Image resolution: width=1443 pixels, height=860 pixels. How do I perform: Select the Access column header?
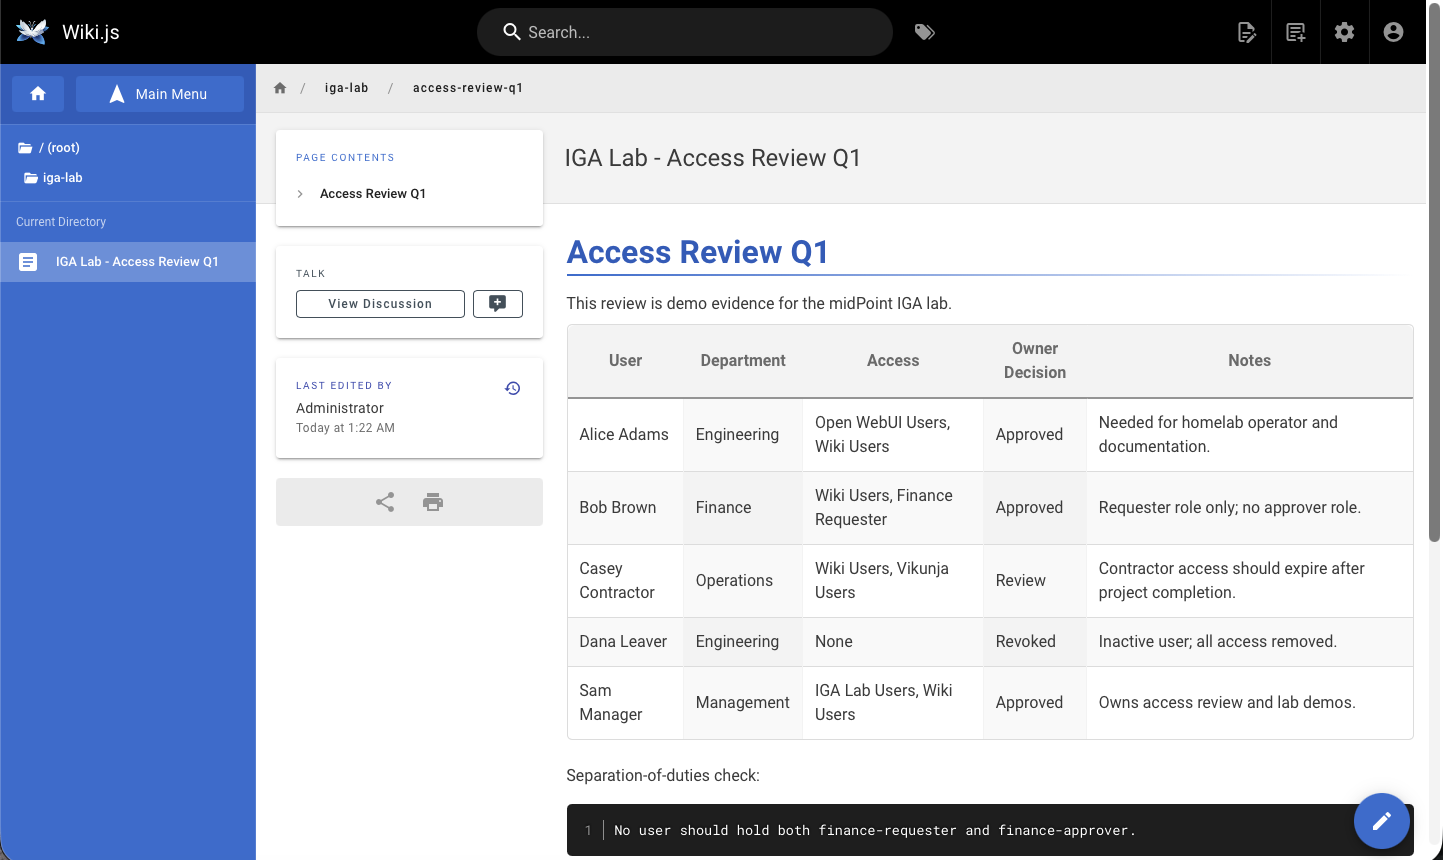coord(893,361)
